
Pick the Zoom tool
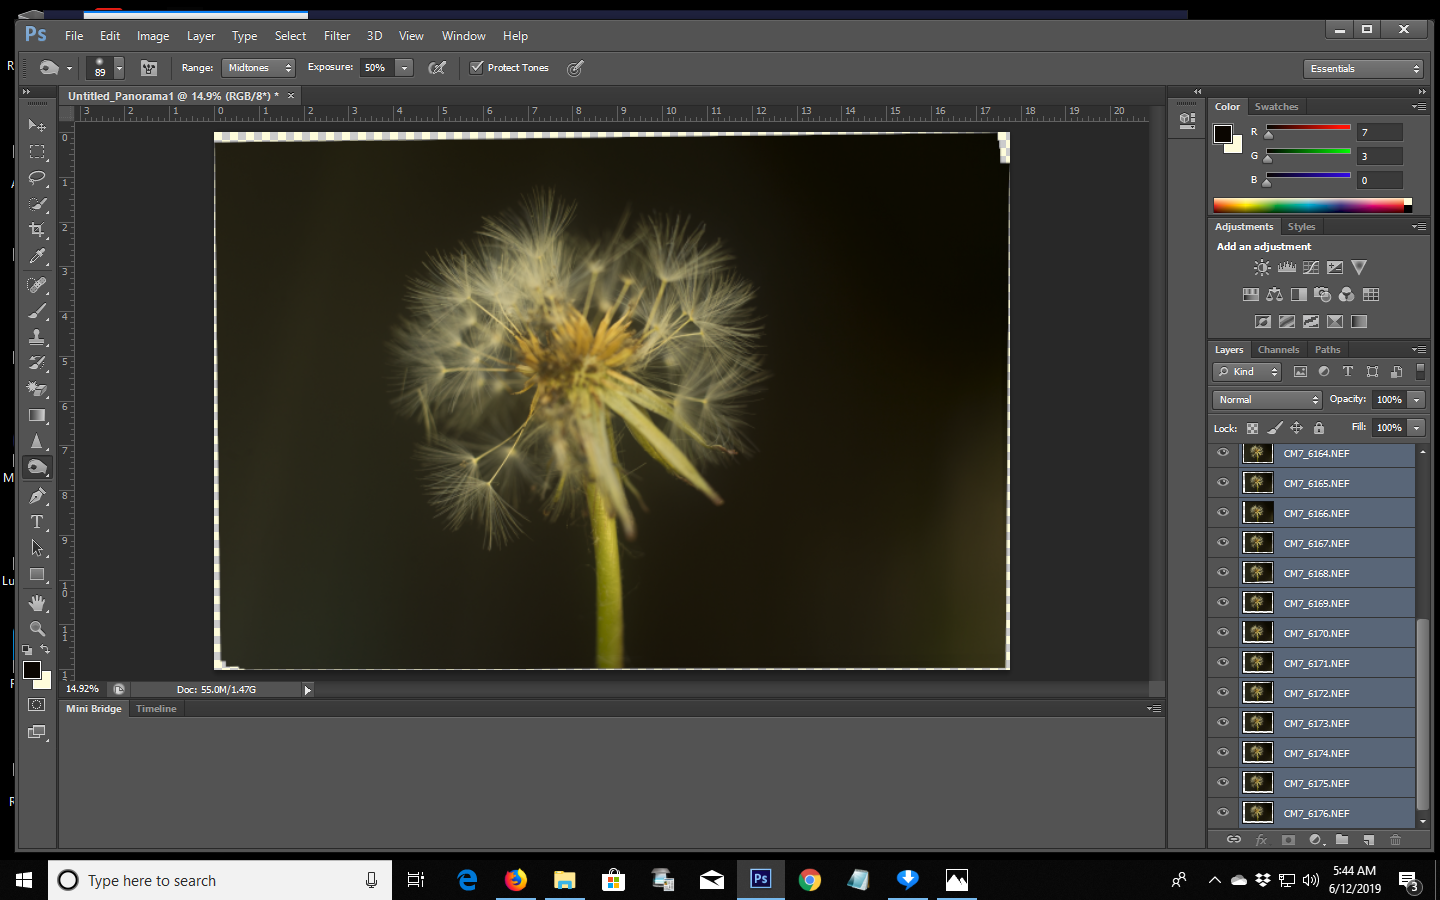point(37,629)
